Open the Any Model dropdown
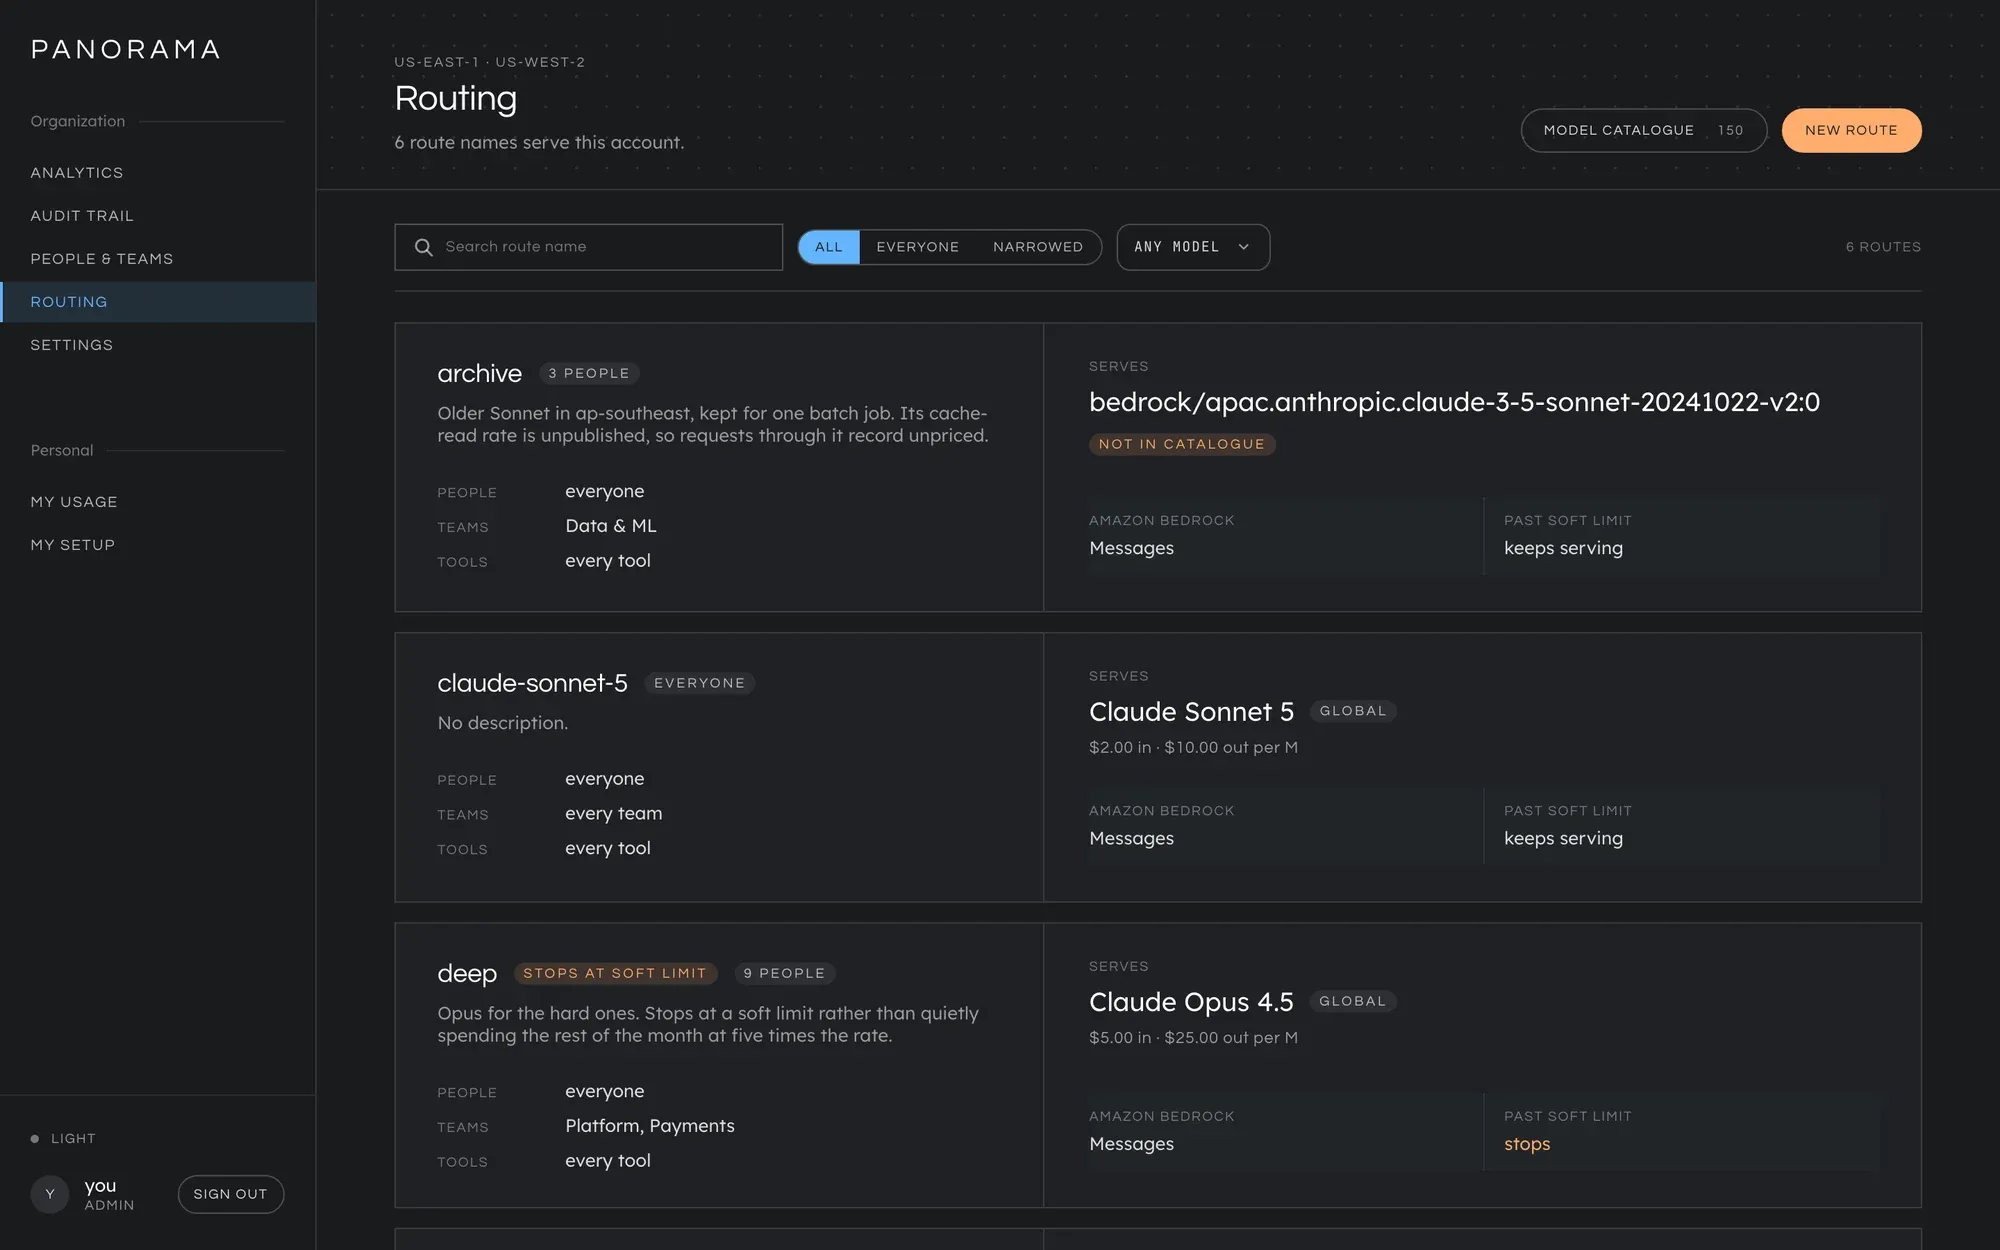Viewport: 2000px width, 1250px height. pos(1193,247)
